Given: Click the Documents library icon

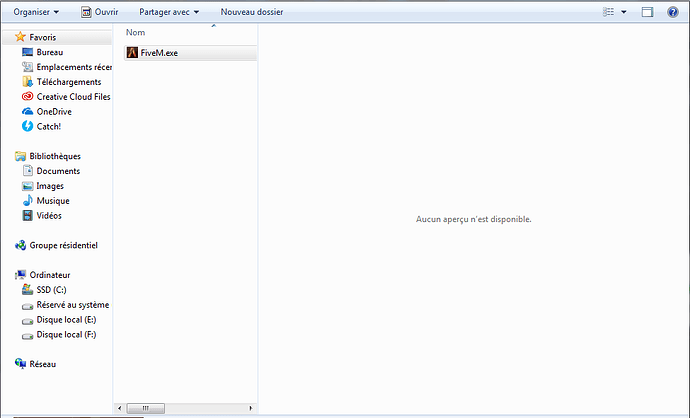Looking at the screenshot, I should tap(28, 171).
